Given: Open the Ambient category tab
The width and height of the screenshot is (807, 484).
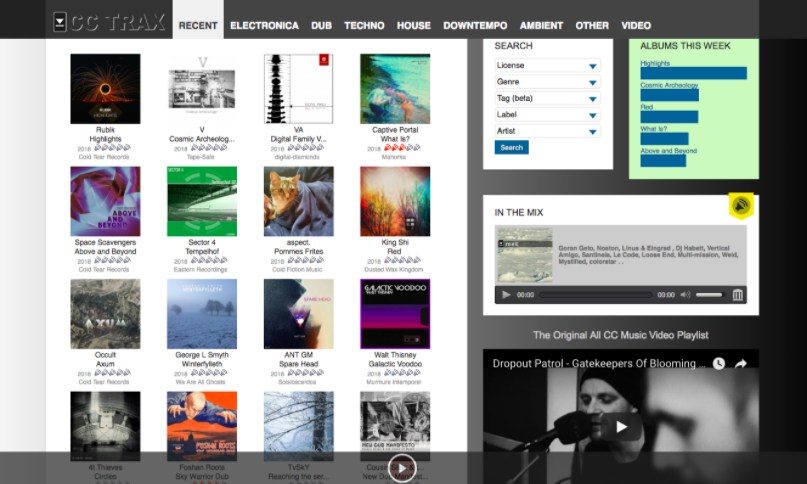Looking at the screenshot, I should 543,25.
